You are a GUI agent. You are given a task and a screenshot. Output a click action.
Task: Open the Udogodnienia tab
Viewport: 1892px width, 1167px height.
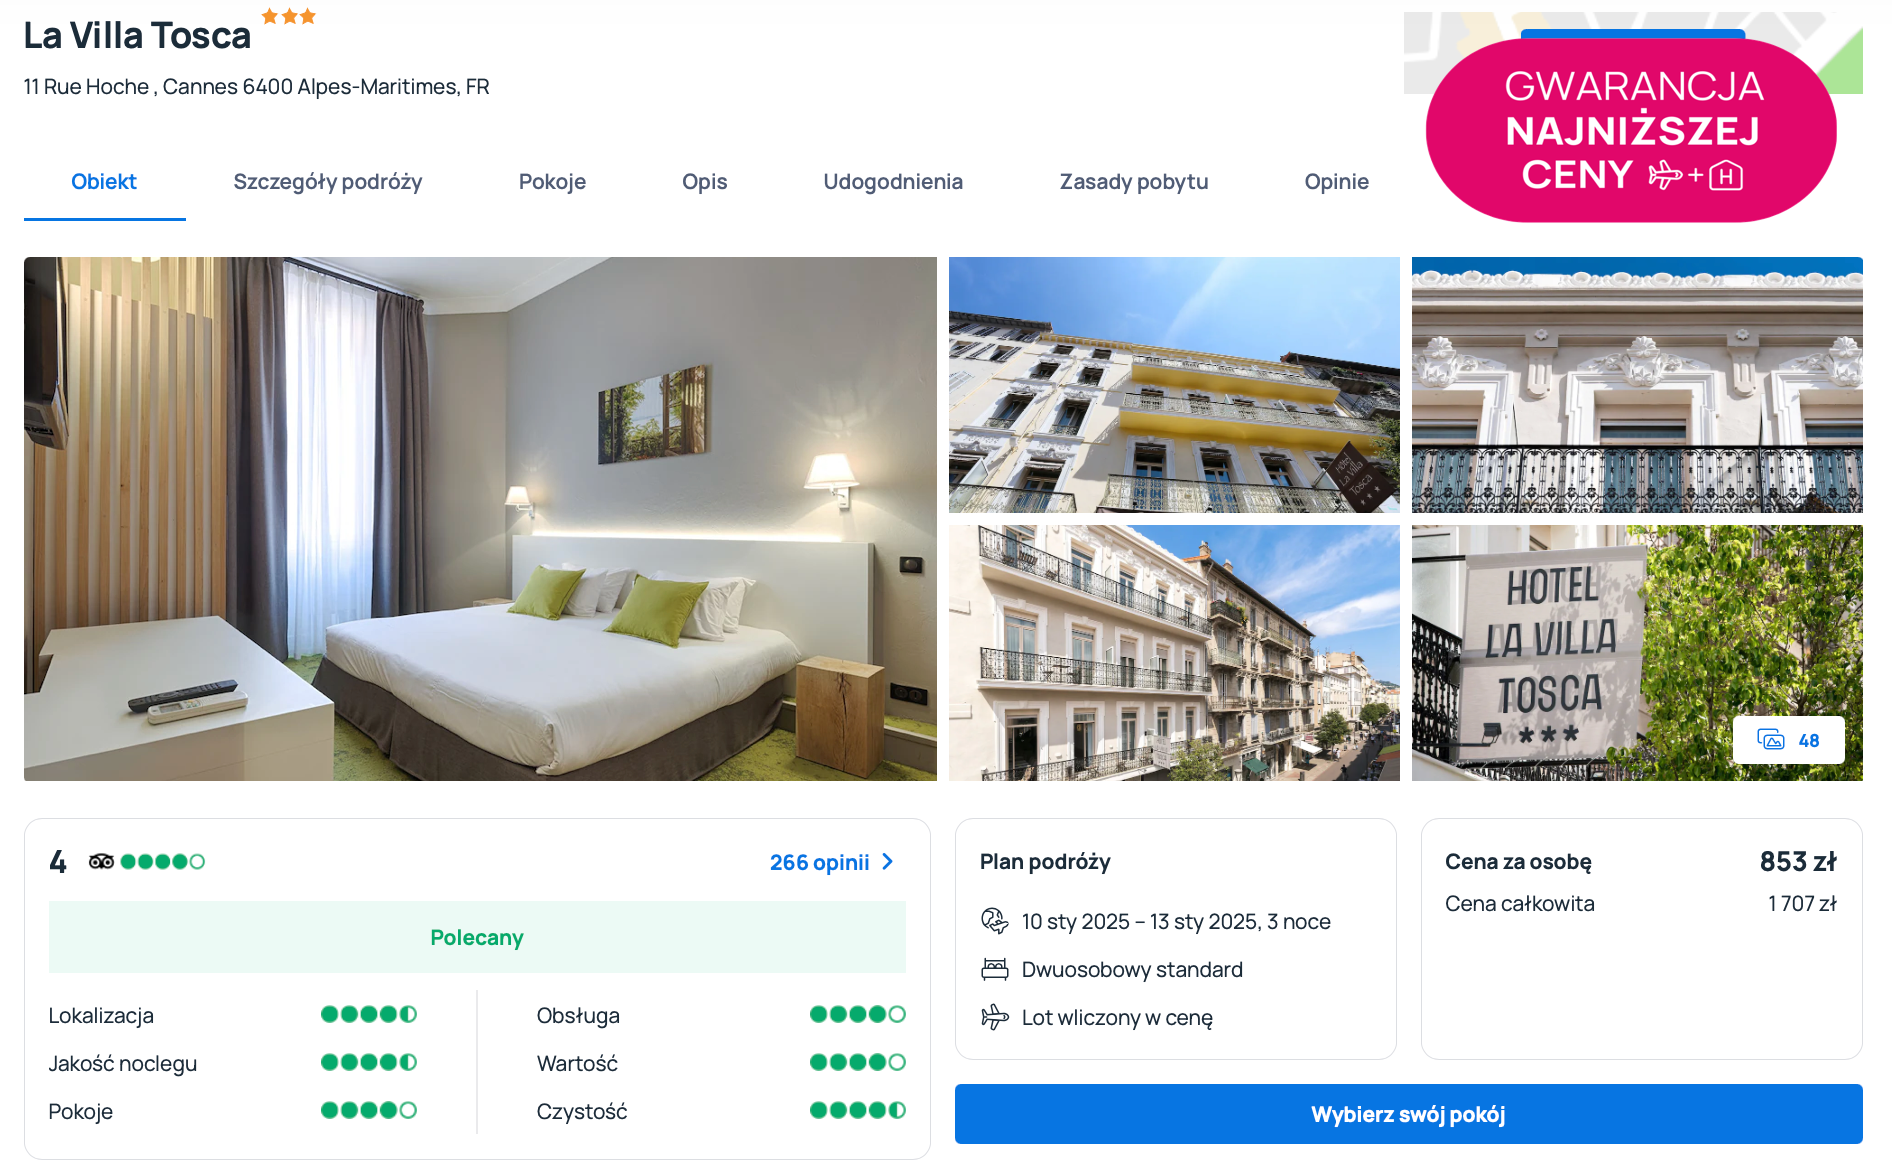[x=893, y=182]
